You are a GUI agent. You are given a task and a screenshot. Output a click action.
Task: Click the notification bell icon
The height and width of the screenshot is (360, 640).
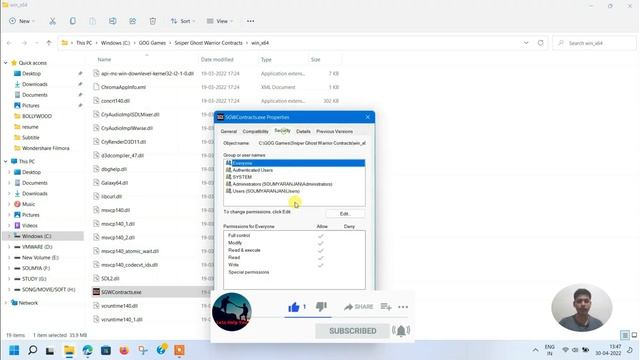pos(401,331)
